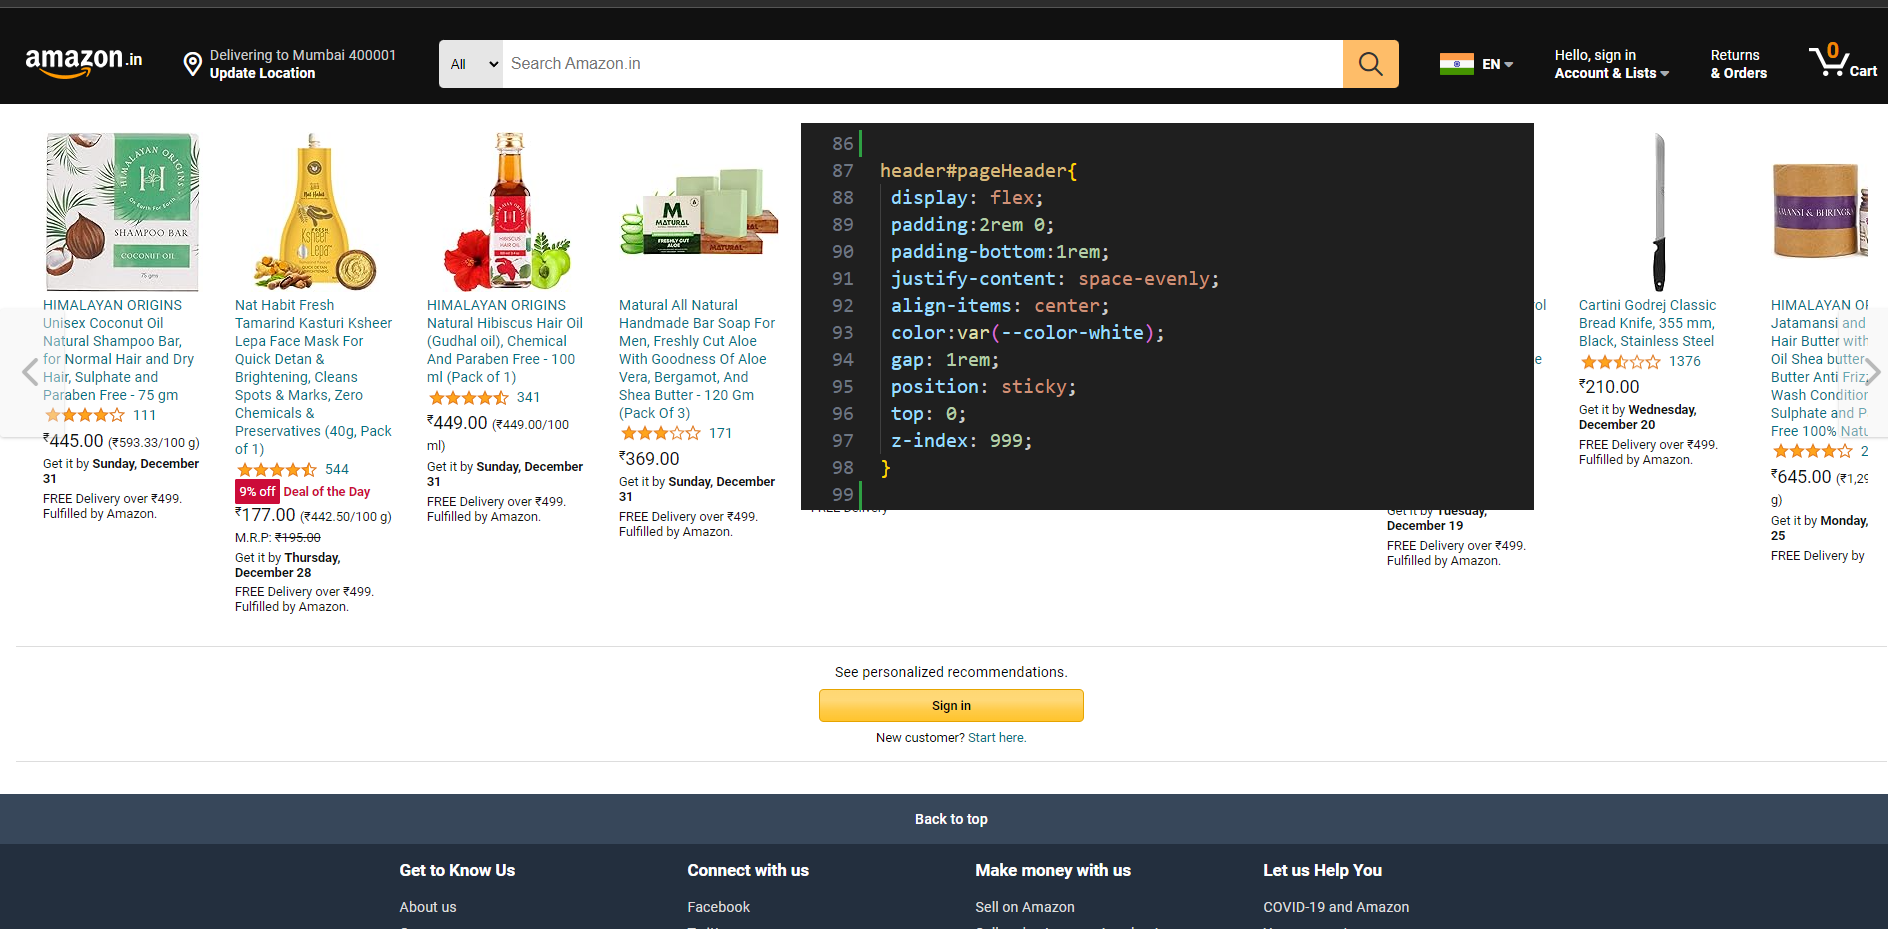This screenshot has height=929, width=1888.
Task: Click the ₹645.00 price
Action: tap(1801, 477)
